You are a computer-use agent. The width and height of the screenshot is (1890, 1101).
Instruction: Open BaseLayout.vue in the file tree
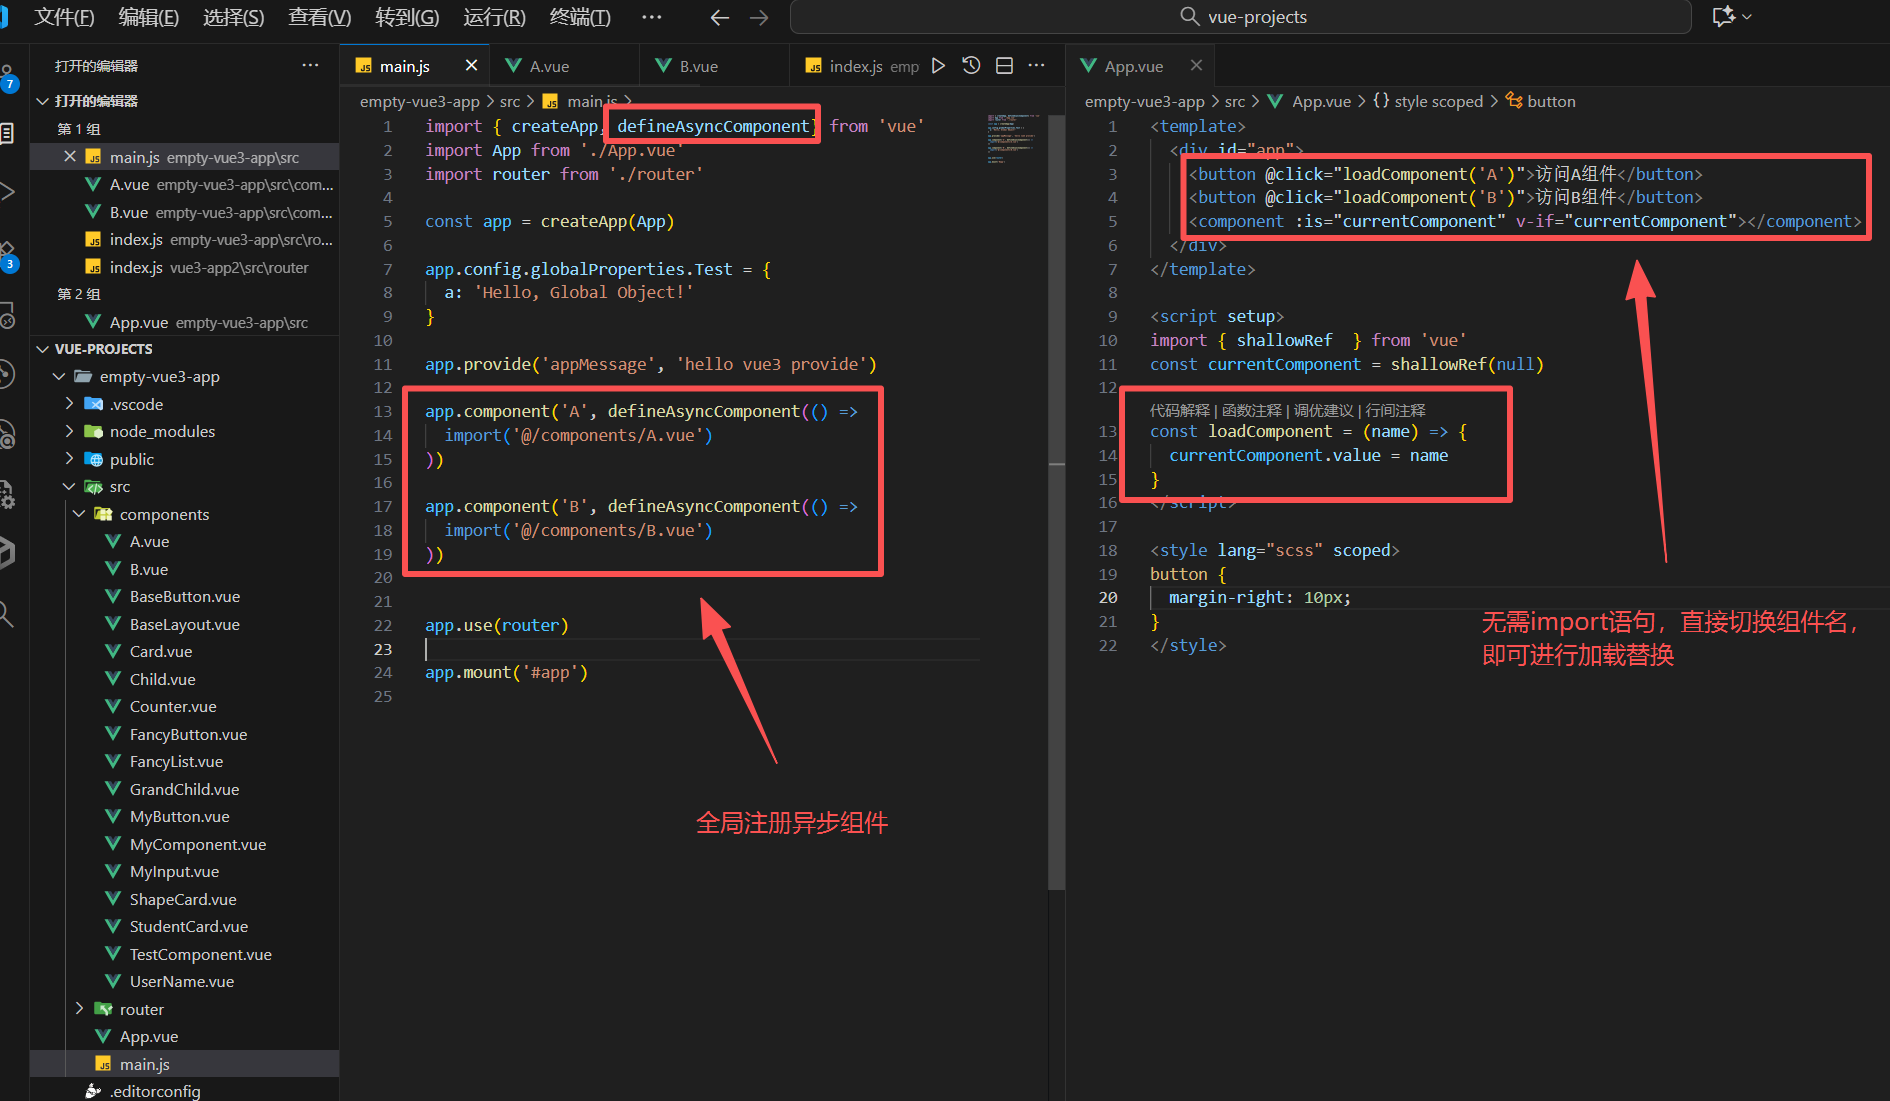click(185, 624)
